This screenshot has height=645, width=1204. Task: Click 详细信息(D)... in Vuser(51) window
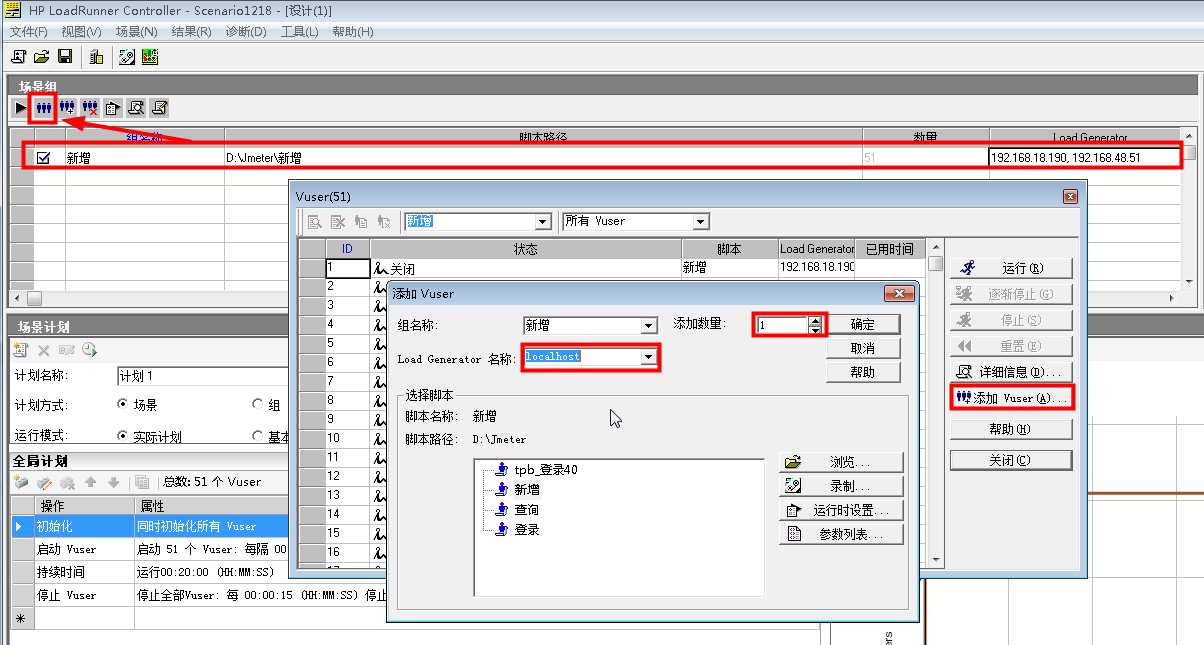click(1011, 372)
